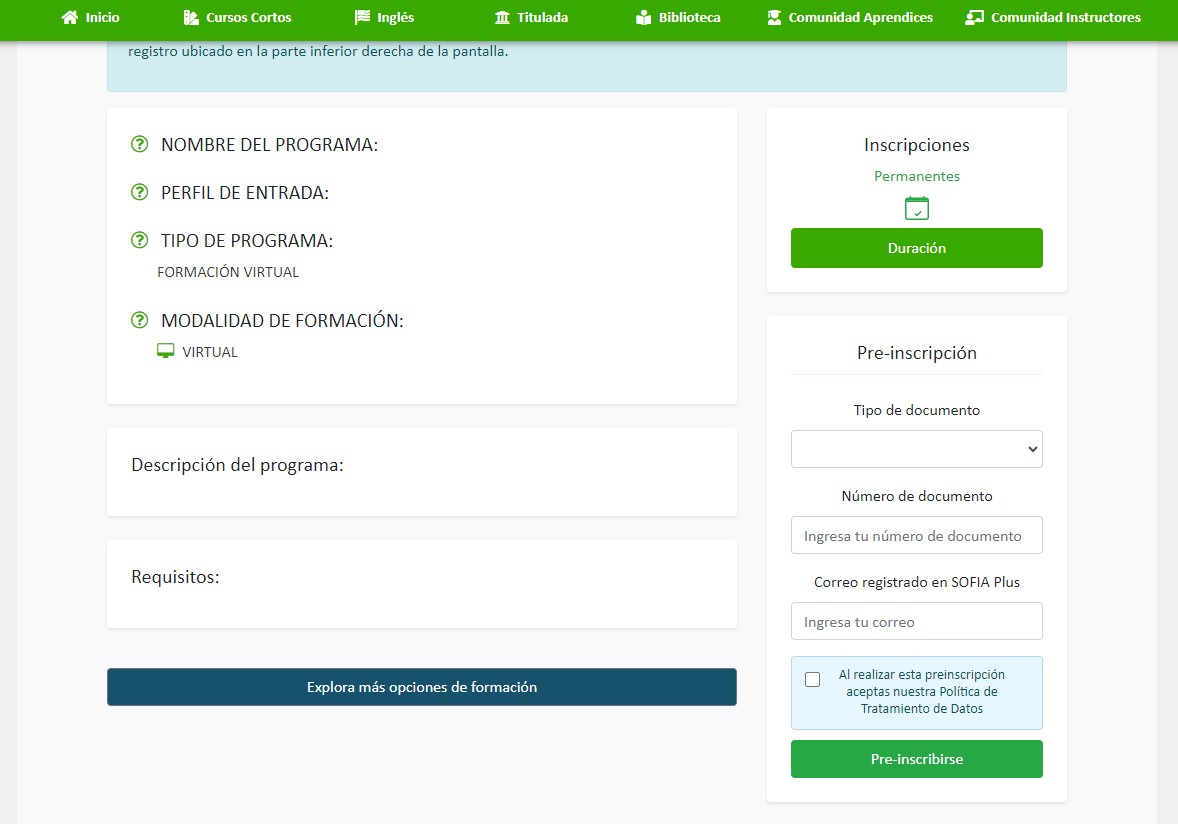The width and height of the screenshot is (1178, 824).
Task: Open the calendar icon under Permanentes
Action: [916, 208]
